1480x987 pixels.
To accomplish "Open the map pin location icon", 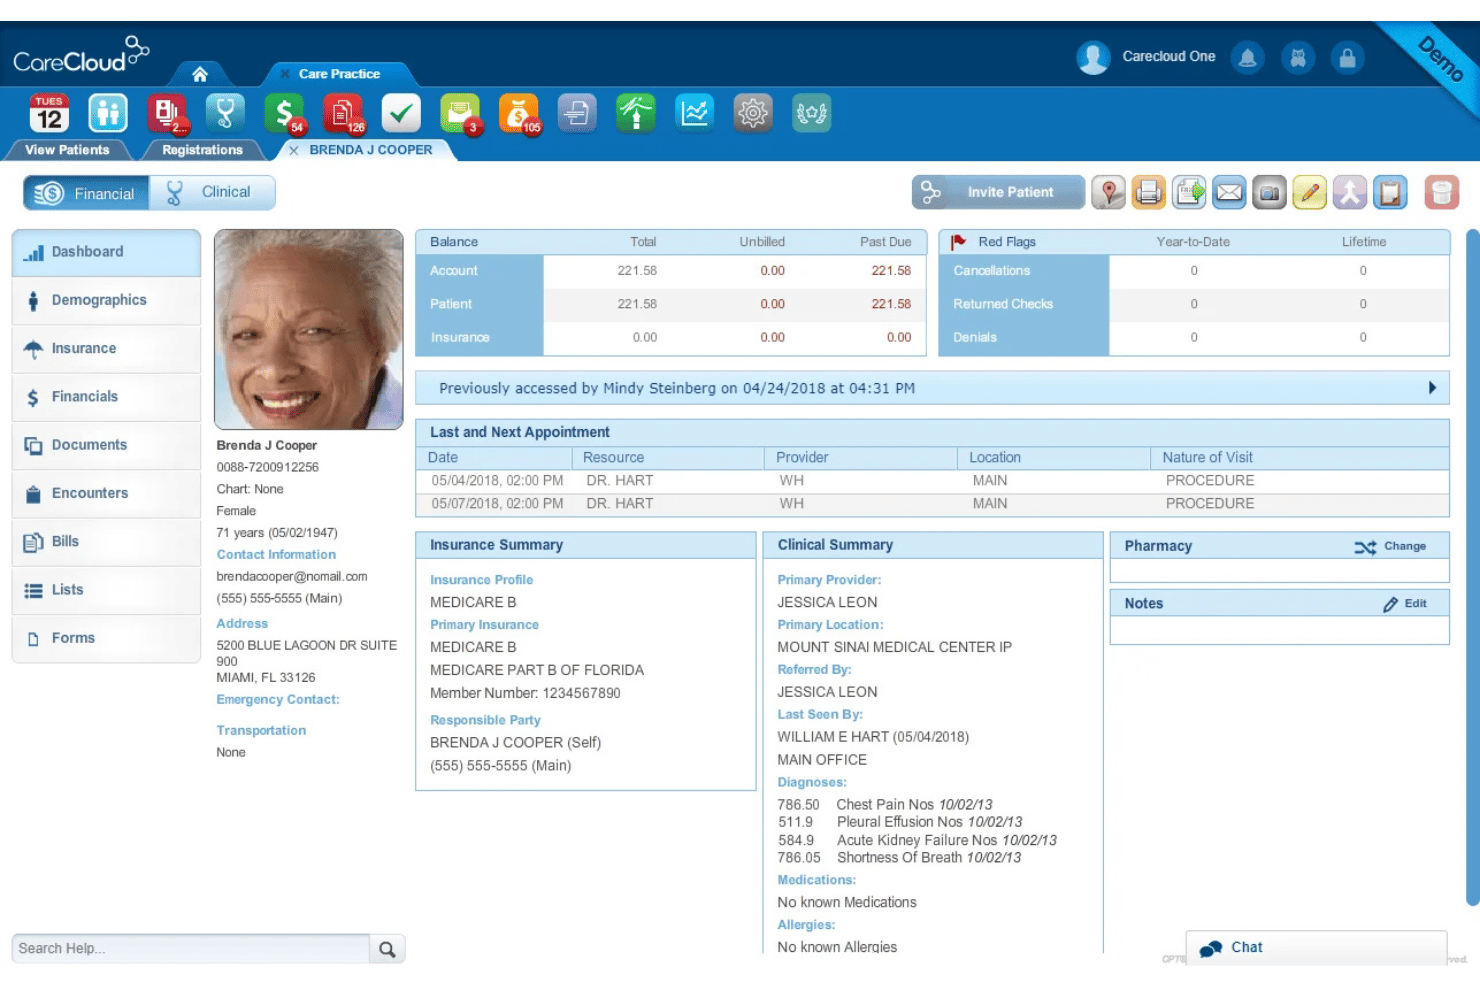I will (1109, 192).
